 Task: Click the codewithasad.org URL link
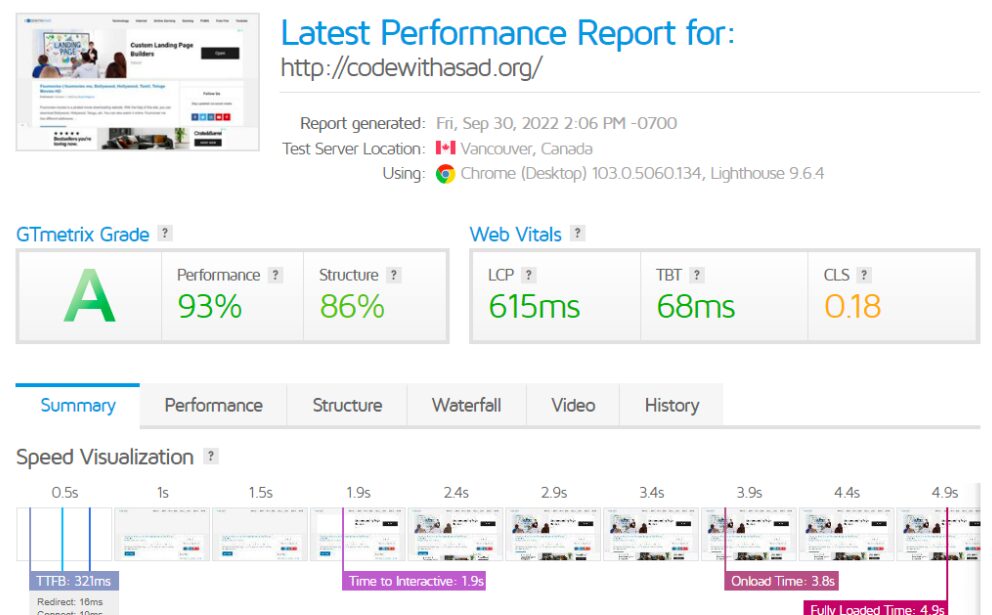[411, 68]
